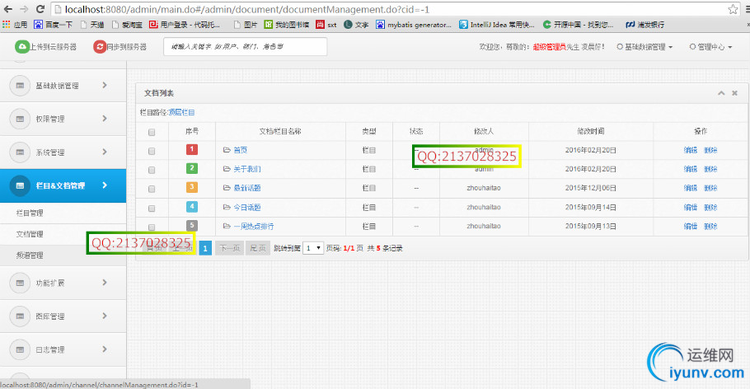
Task: Click the red sync to server icon
Action: tap(99, 46)
